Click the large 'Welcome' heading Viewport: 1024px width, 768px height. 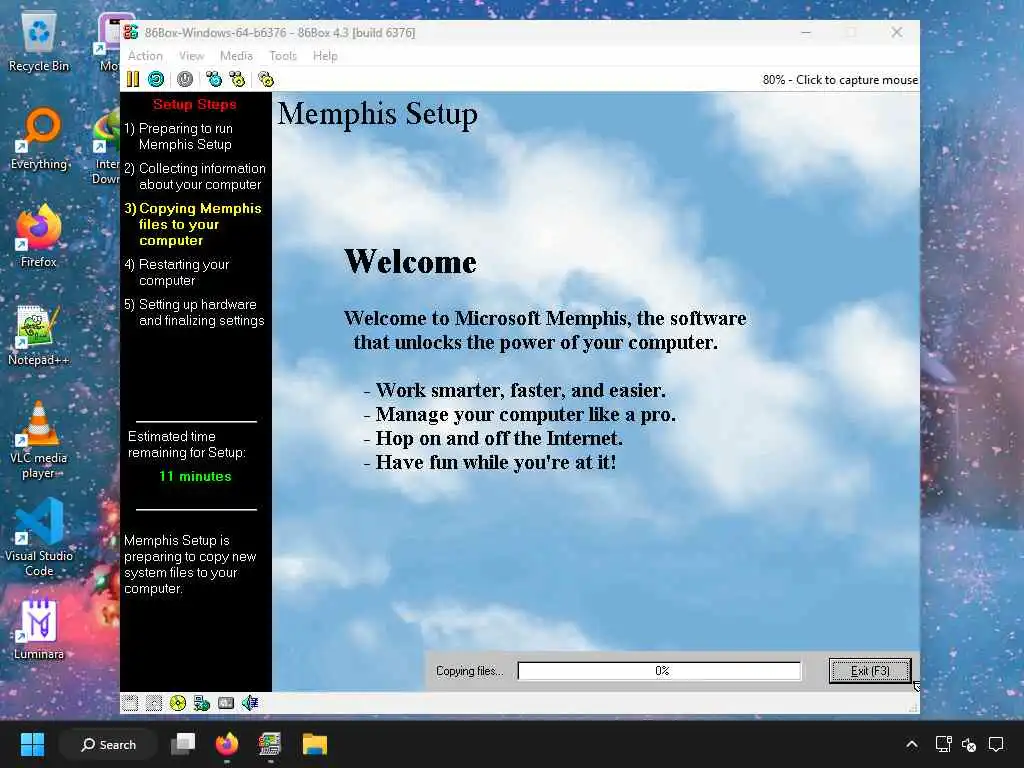point(410,262)
